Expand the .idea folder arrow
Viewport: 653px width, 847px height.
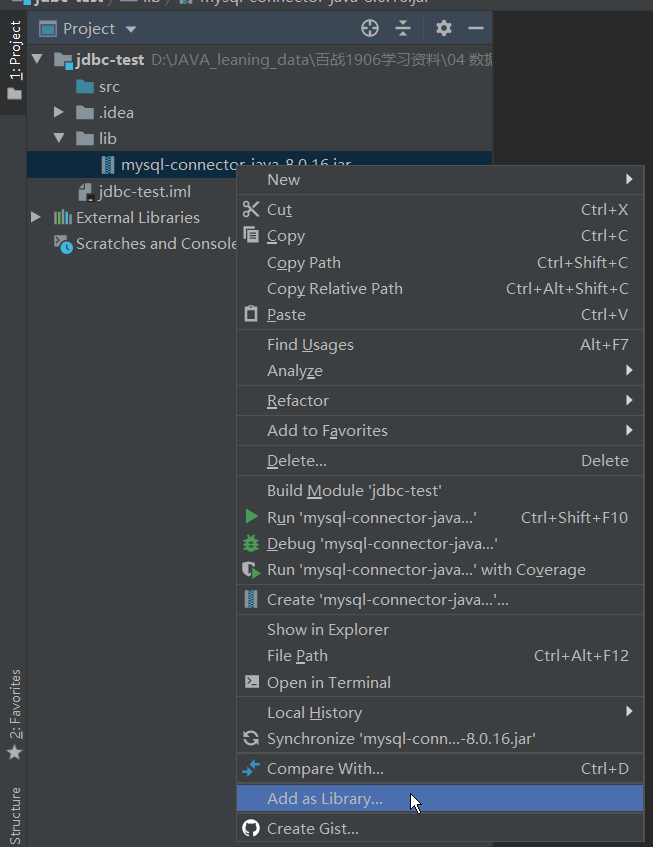[58, 112]
